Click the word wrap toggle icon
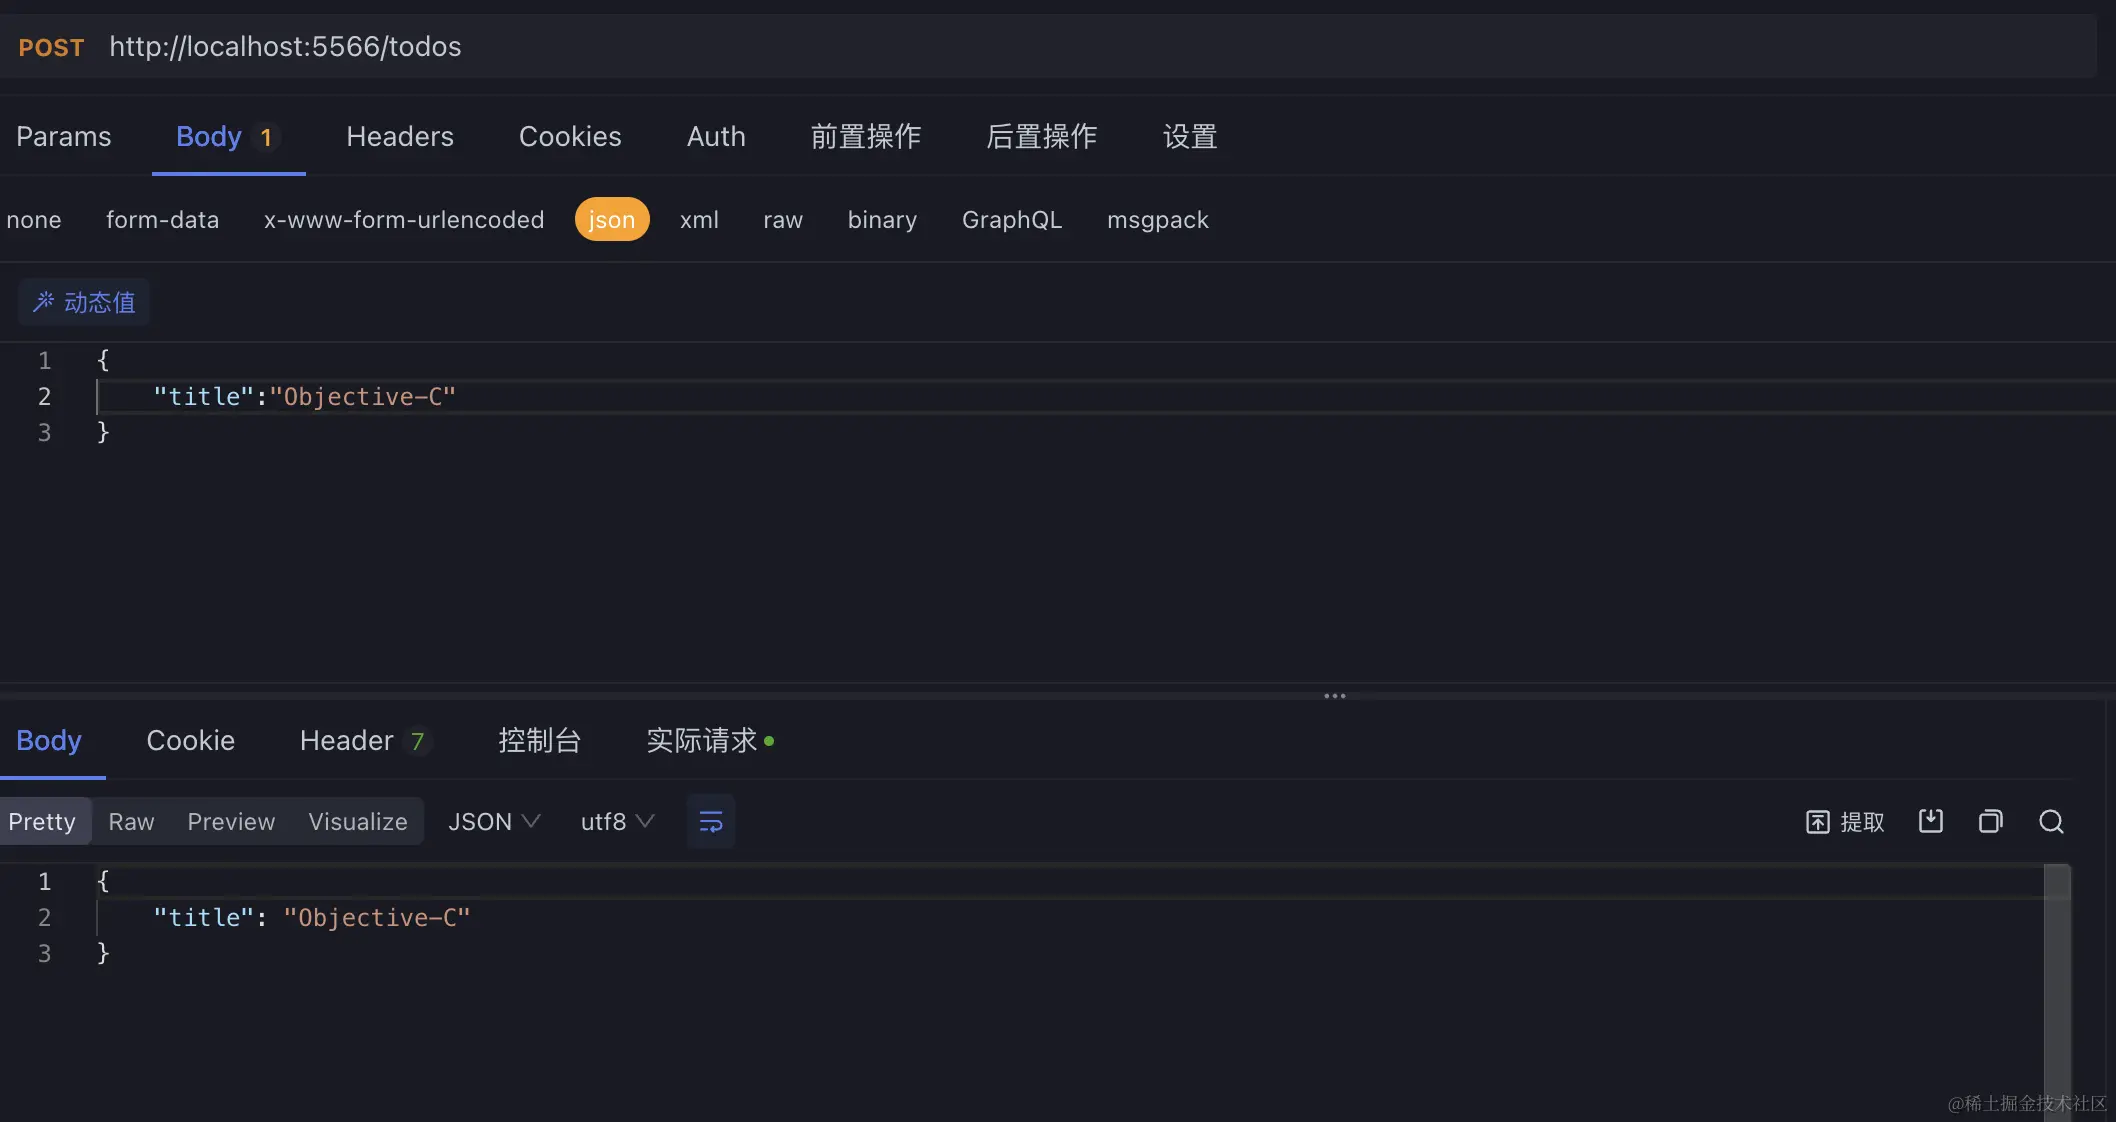Viewport: 2116px width, 1122px height. (710, 822)
